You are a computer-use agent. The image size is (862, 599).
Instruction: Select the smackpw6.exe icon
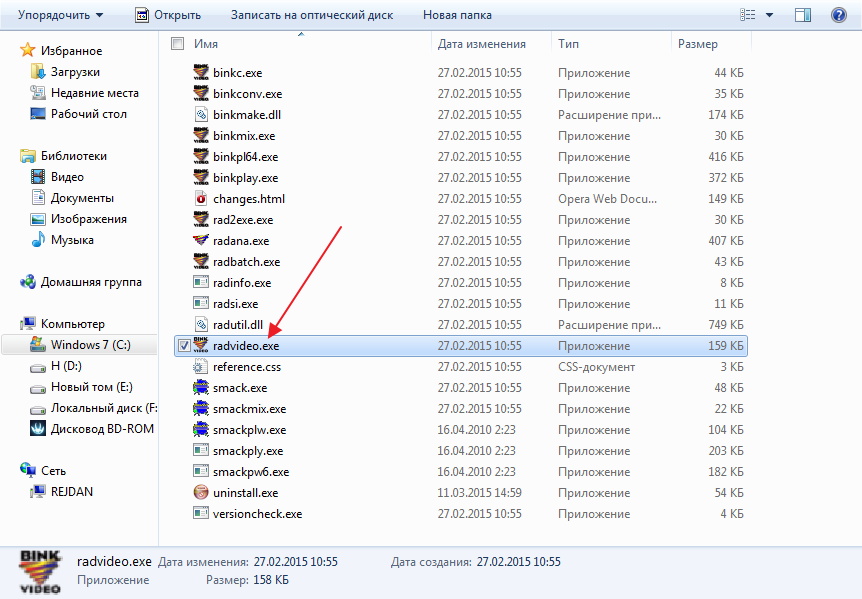click(201, 472)
